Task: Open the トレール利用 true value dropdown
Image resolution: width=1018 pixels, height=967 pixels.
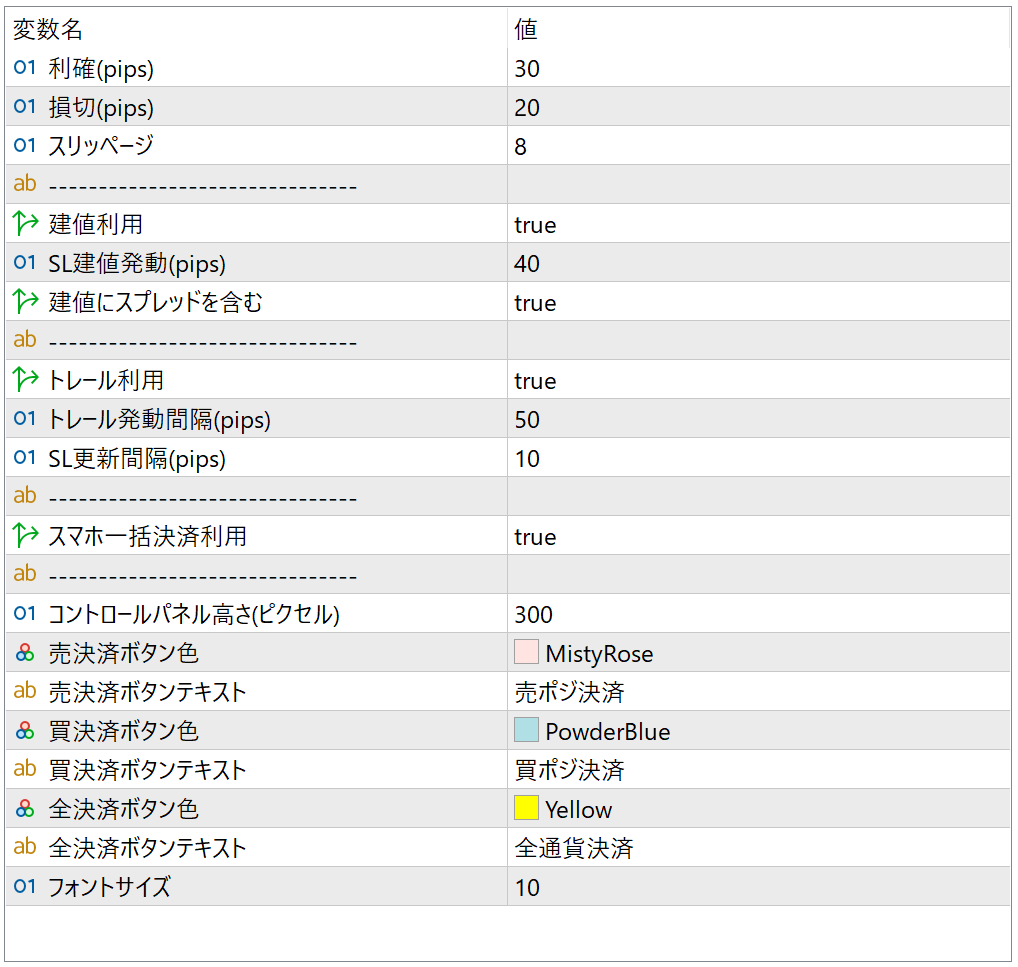Action: (535, 381)
